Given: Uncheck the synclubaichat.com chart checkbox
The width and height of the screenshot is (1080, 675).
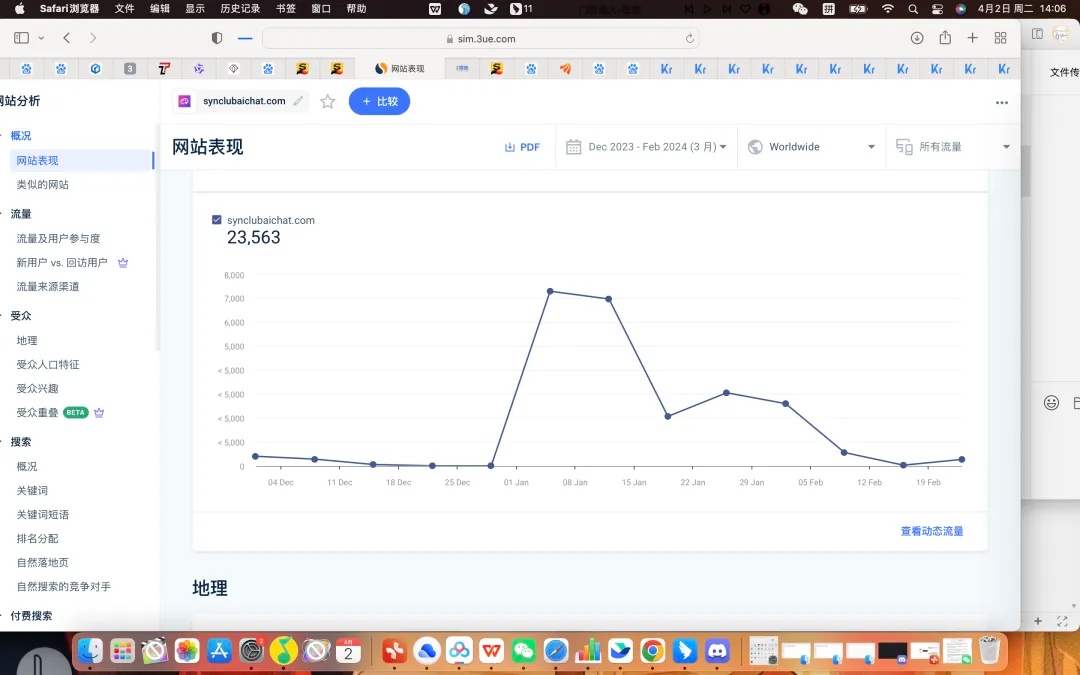Looking at the screenshot, I should point(217,220).
